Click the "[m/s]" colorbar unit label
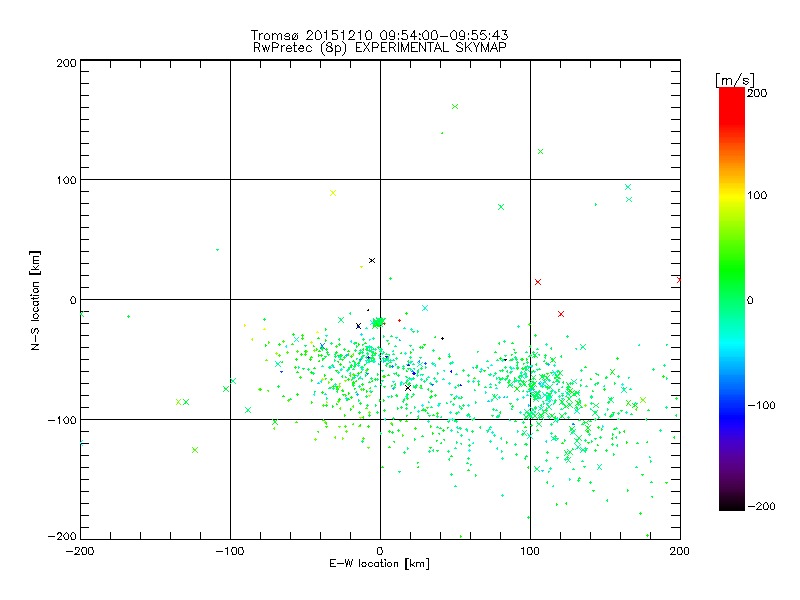This screenshot has width=800, height=600. pyautogui.click(x=735, y=80)
